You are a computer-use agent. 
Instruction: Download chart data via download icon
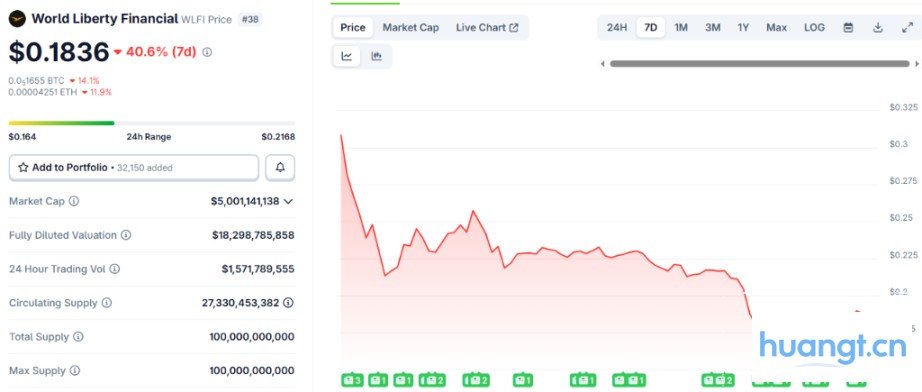coord(877,28)
